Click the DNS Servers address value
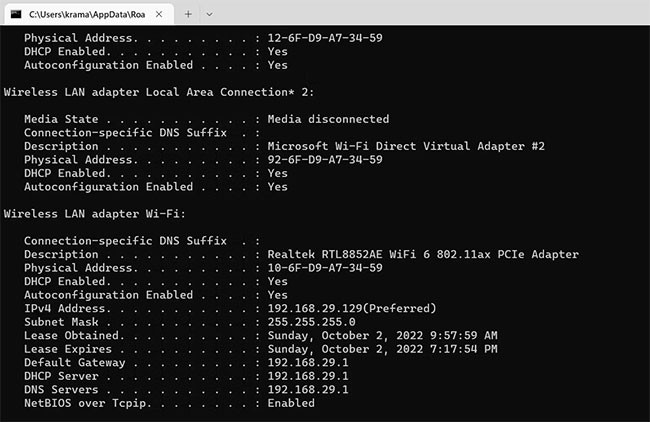 (x=308, y=389)
